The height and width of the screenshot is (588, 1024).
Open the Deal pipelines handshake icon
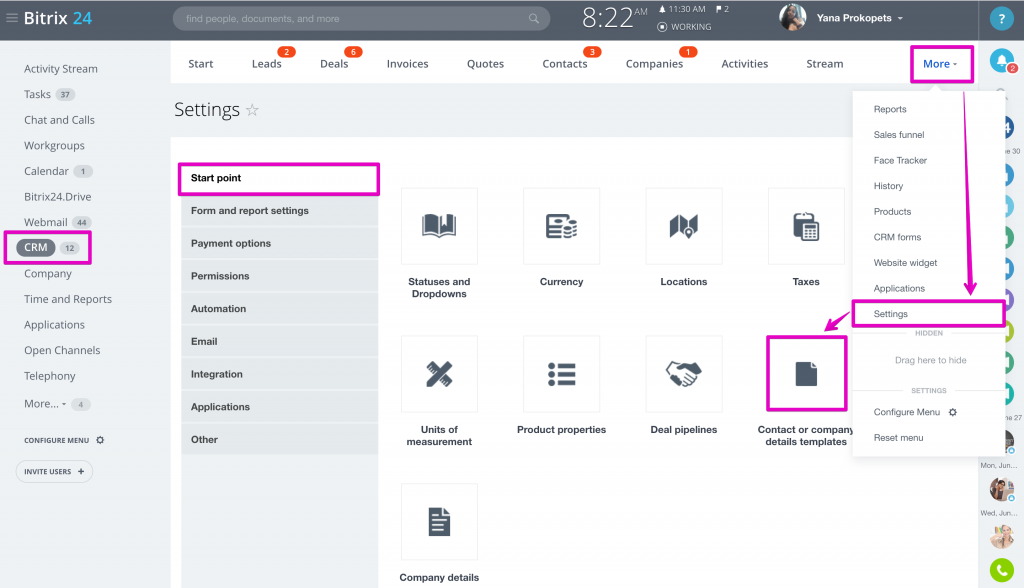click(x=684, y=374)
